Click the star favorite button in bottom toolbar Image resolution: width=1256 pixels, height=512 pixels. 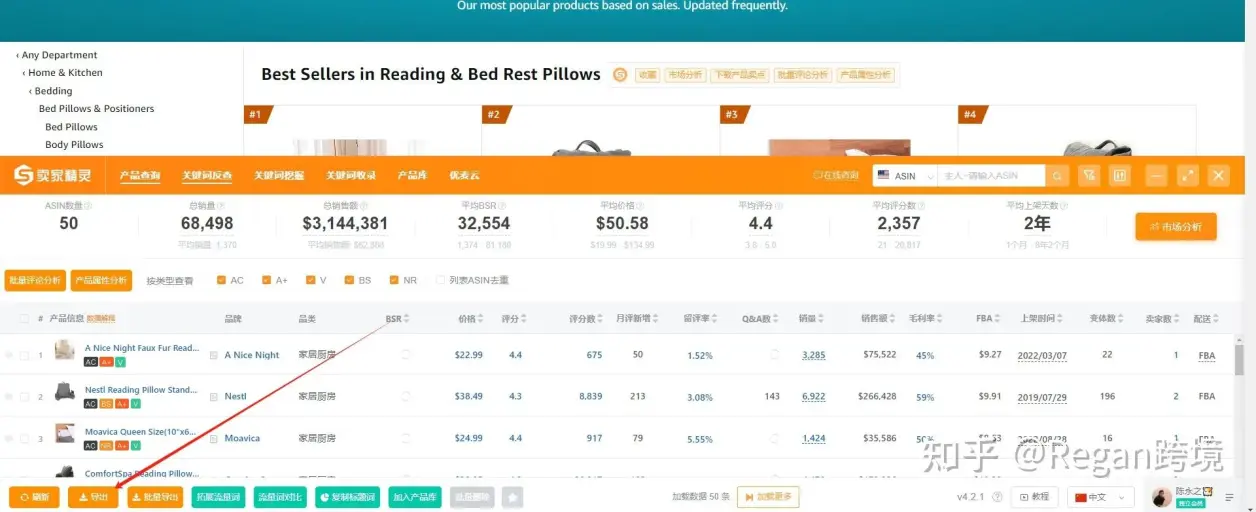click(513, 497)
